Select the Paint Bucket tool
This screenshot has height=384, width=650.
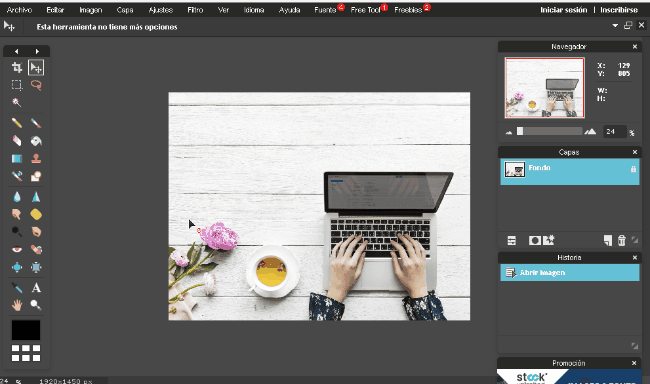36,141
